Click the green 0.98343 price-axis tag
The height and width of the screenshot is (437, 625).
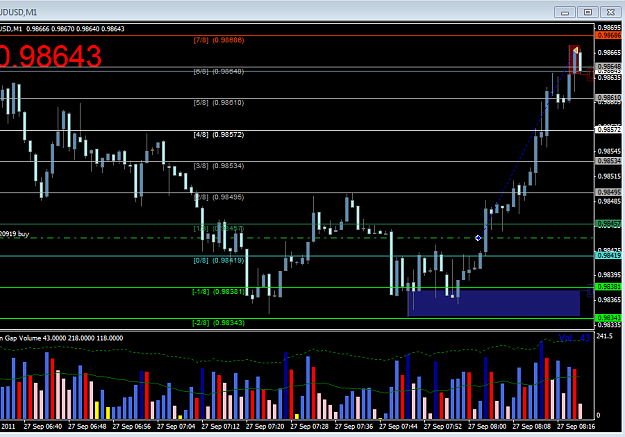click(609, 318)
